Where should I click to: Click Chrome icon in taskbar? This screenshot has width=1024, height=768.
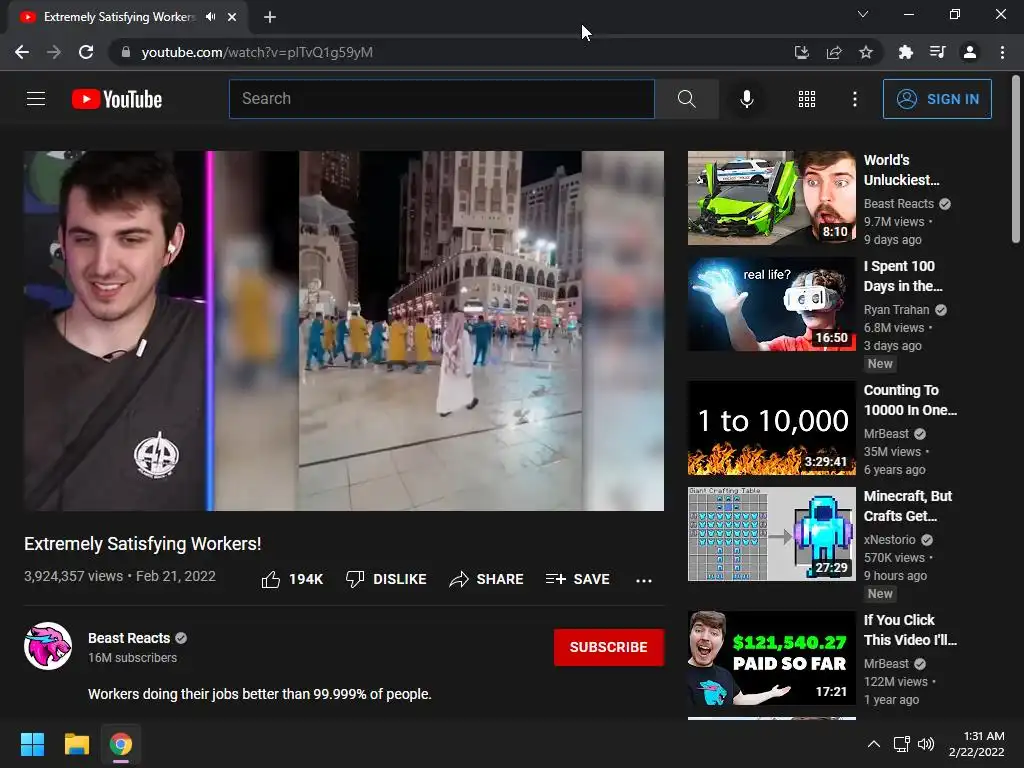121,744
